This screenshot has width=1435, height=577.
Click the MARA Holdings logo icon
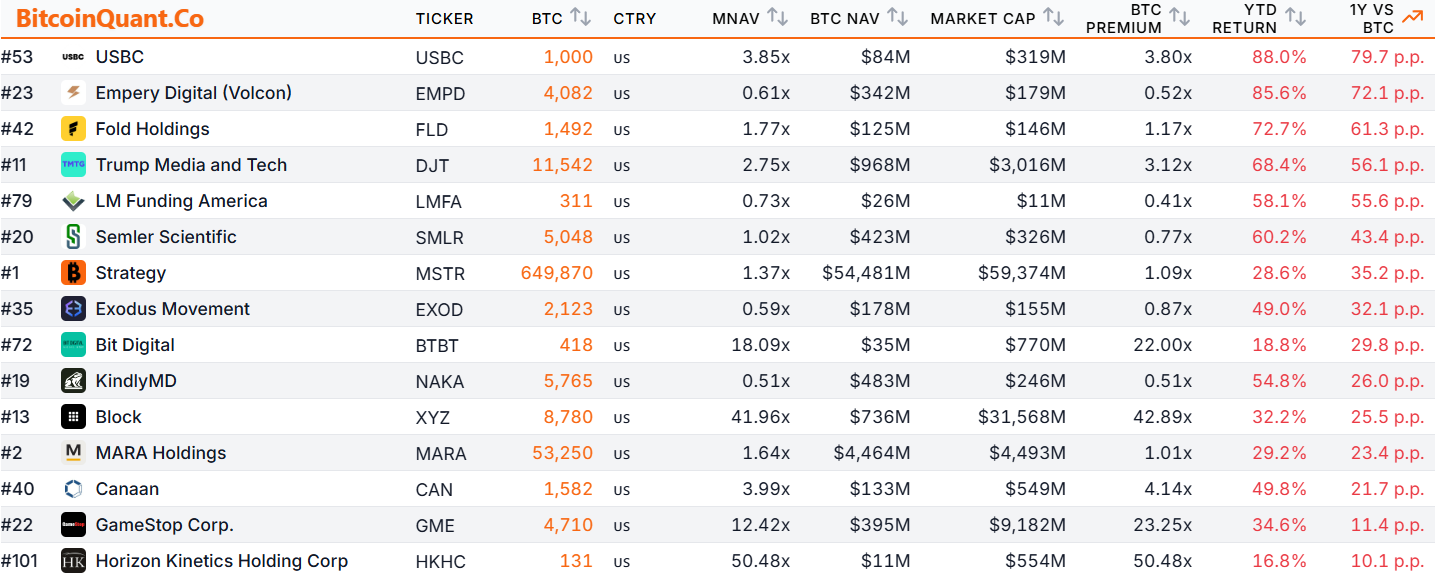tap(72, 452)
